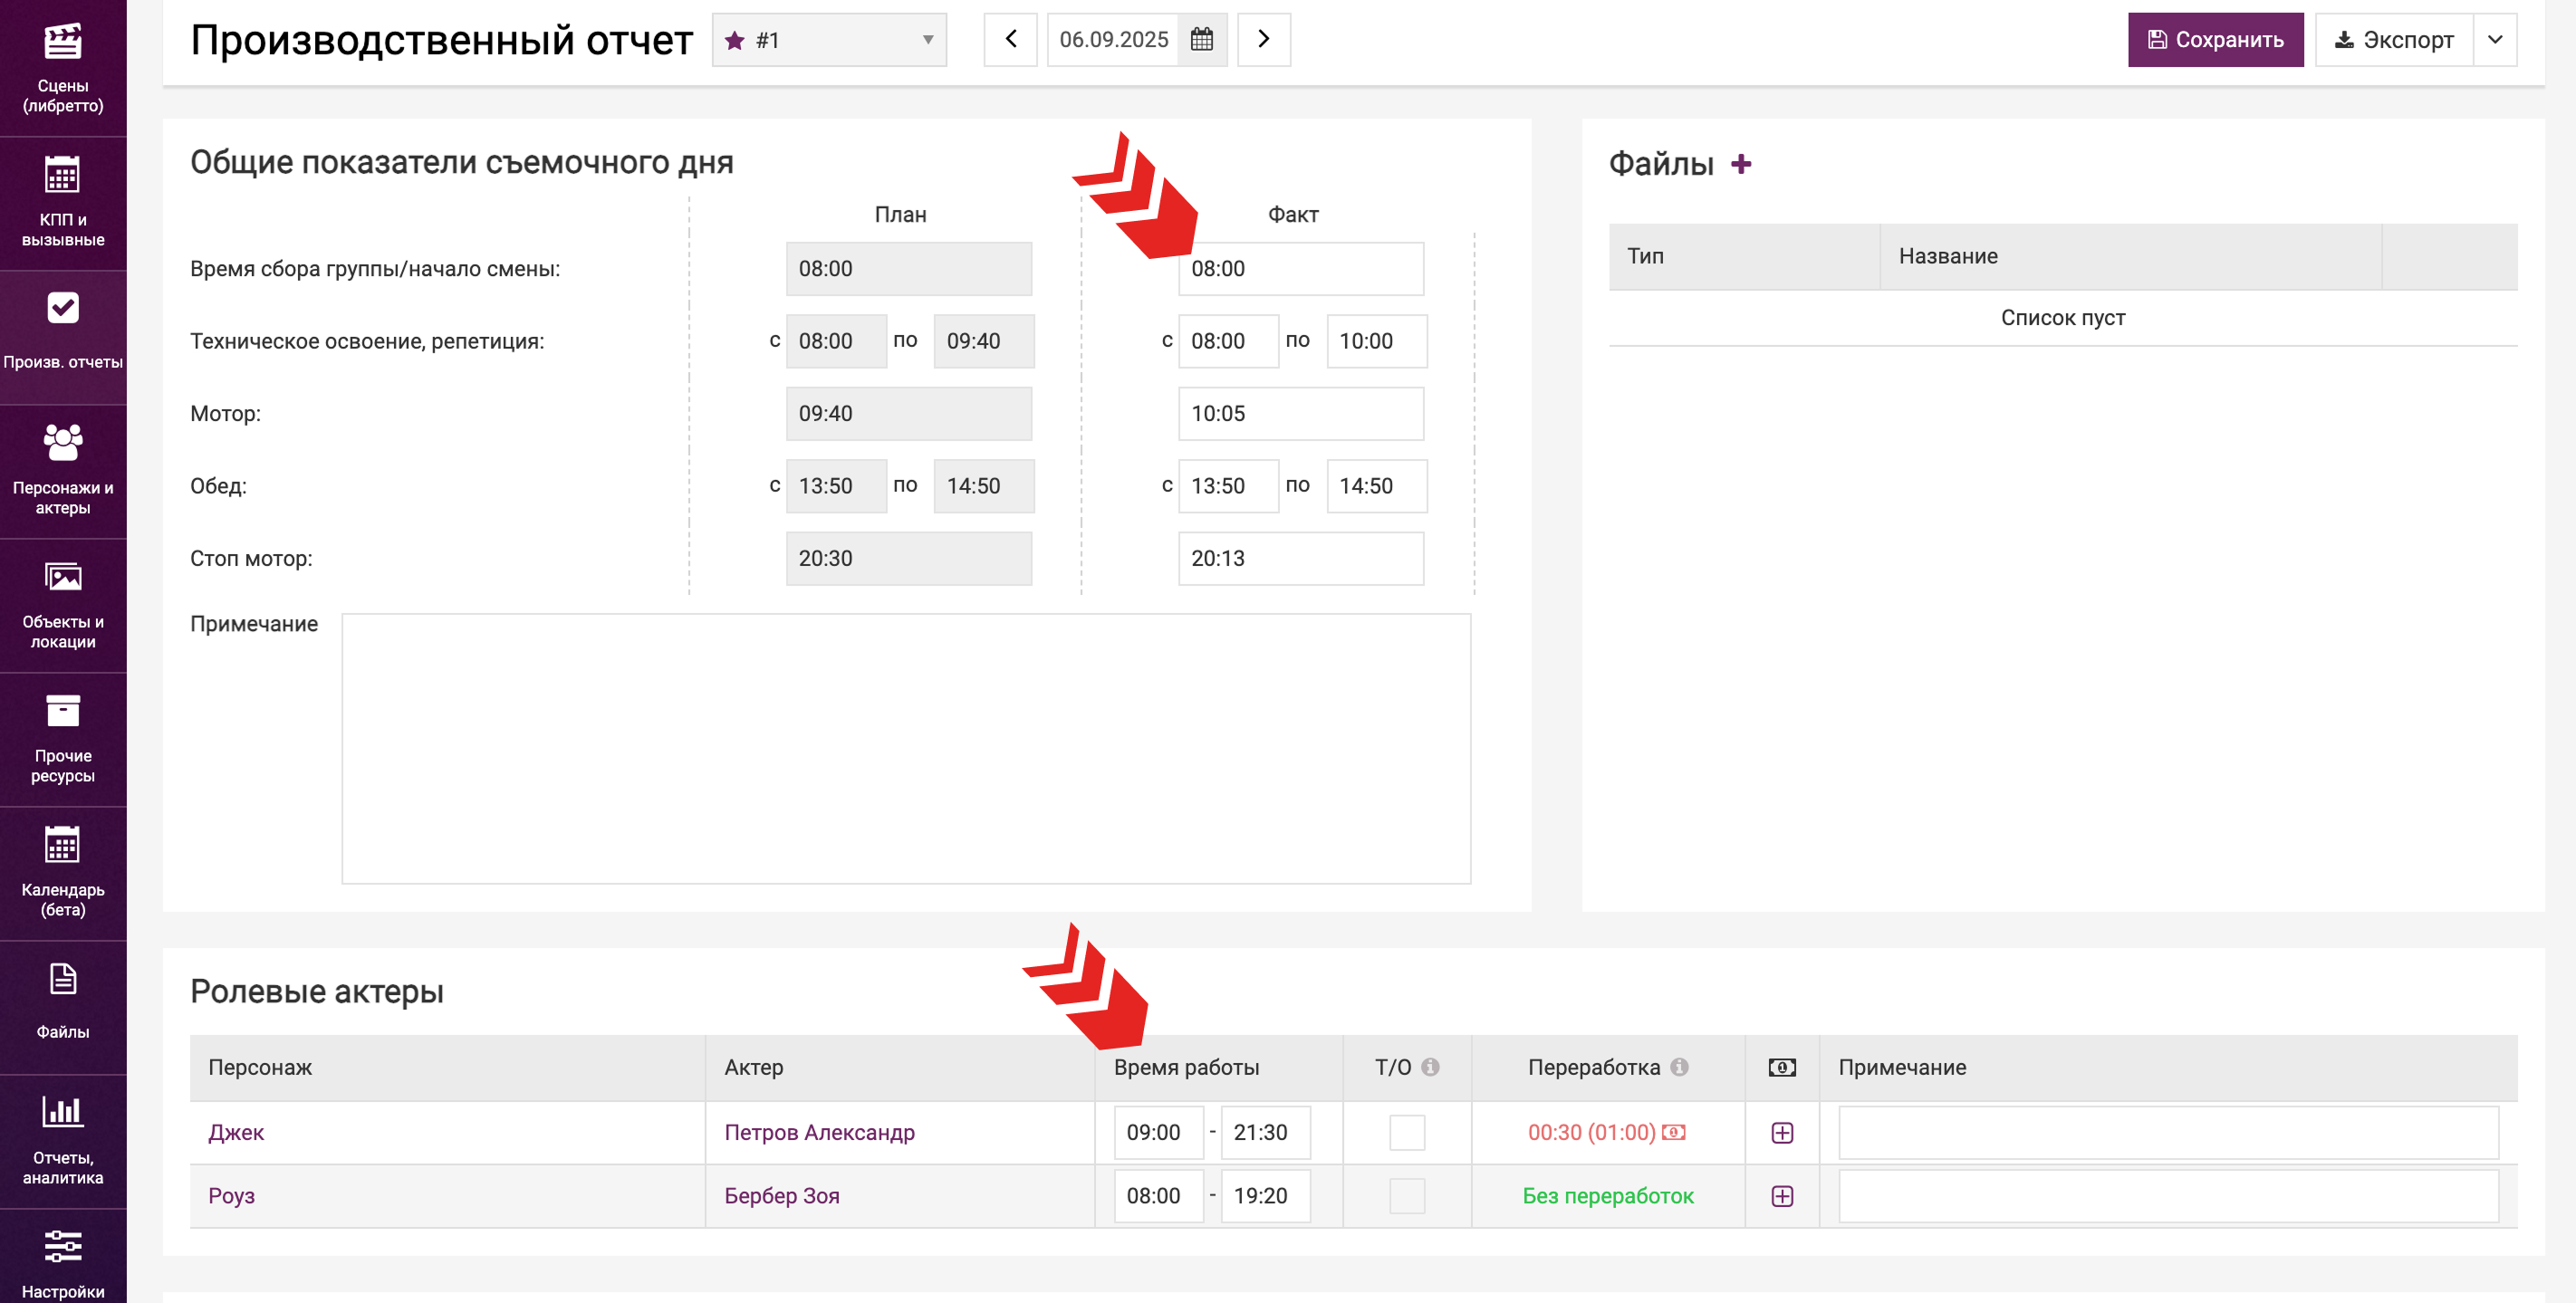Open Прочие ресурсы in the sidebar

click(63, 739)
